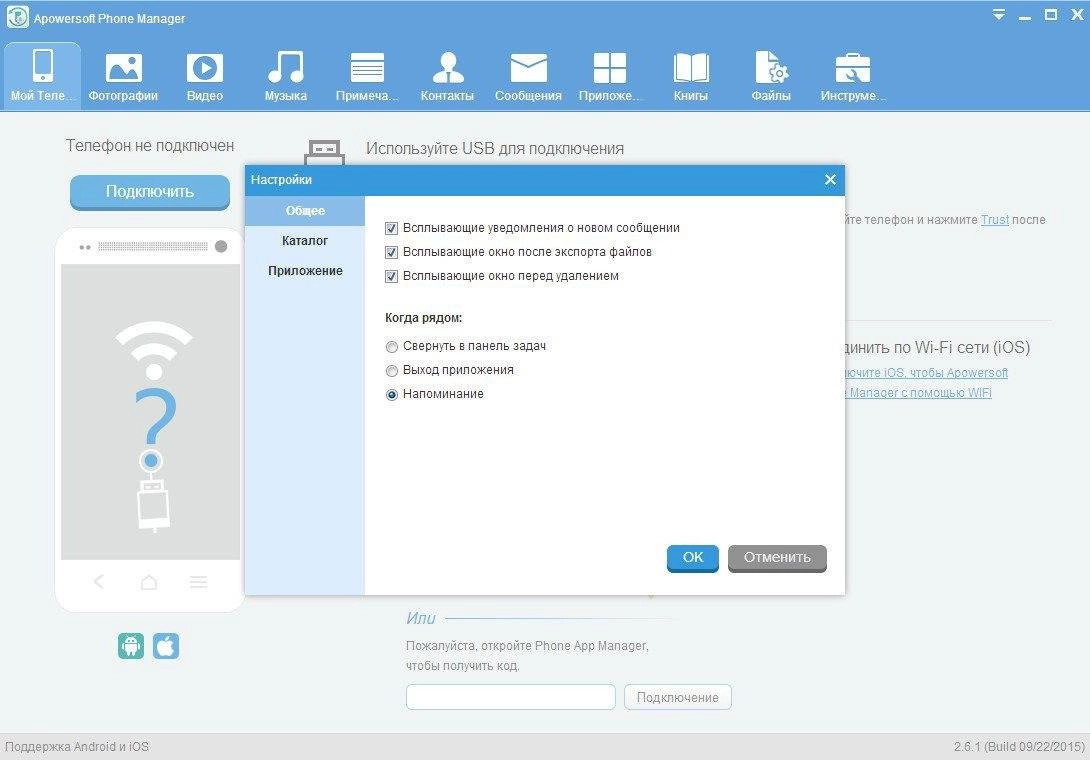Open the Мой Телефон phone icon tab
This screenshot has width=1090, height=760.
42,75
